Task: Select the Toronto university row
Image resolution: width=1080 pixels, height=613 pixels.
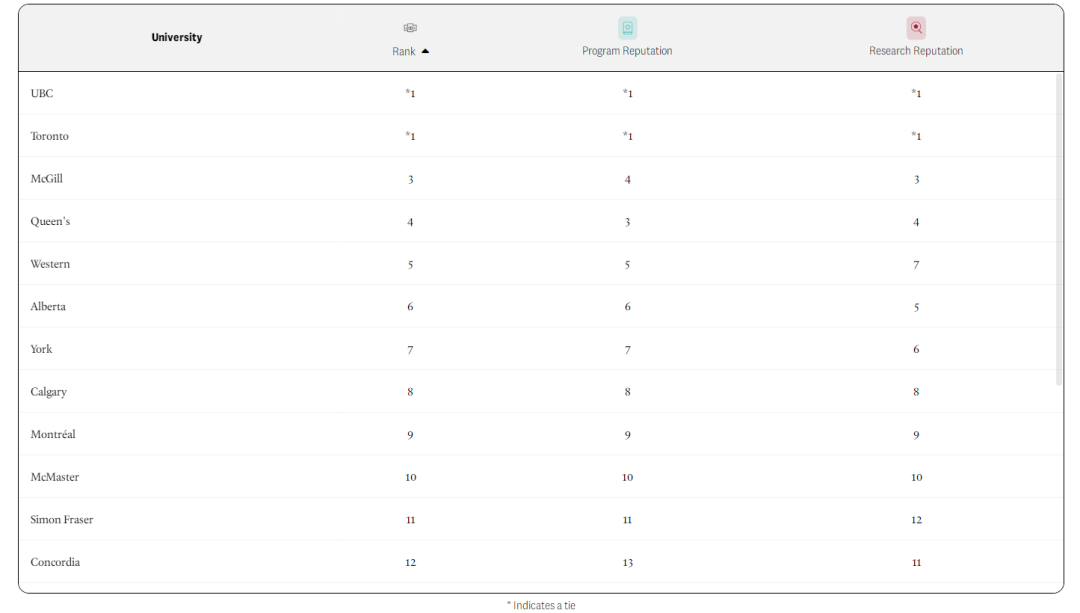Action: (x=49, y=136)
